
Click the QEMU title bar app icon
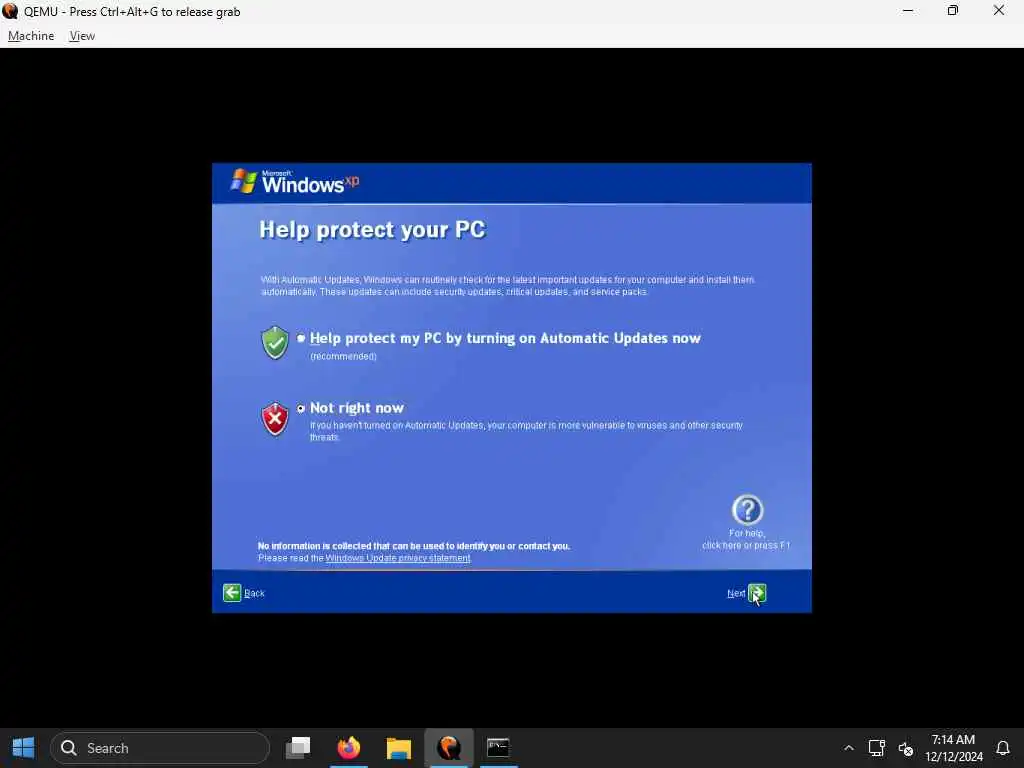pyautogui.click(x=10, y=11)
